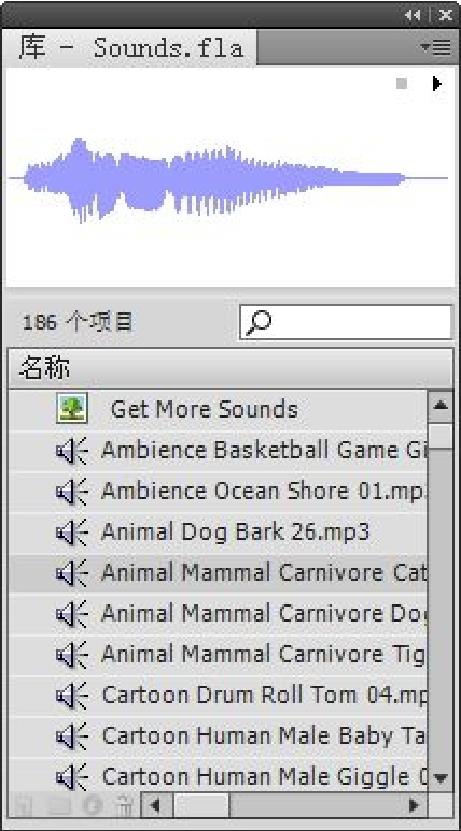Image resolution: width=461 pixels, height=831 pixels.
Task: Select the Animal Mammal Carnivore Cat item
Action: (218, 573)
